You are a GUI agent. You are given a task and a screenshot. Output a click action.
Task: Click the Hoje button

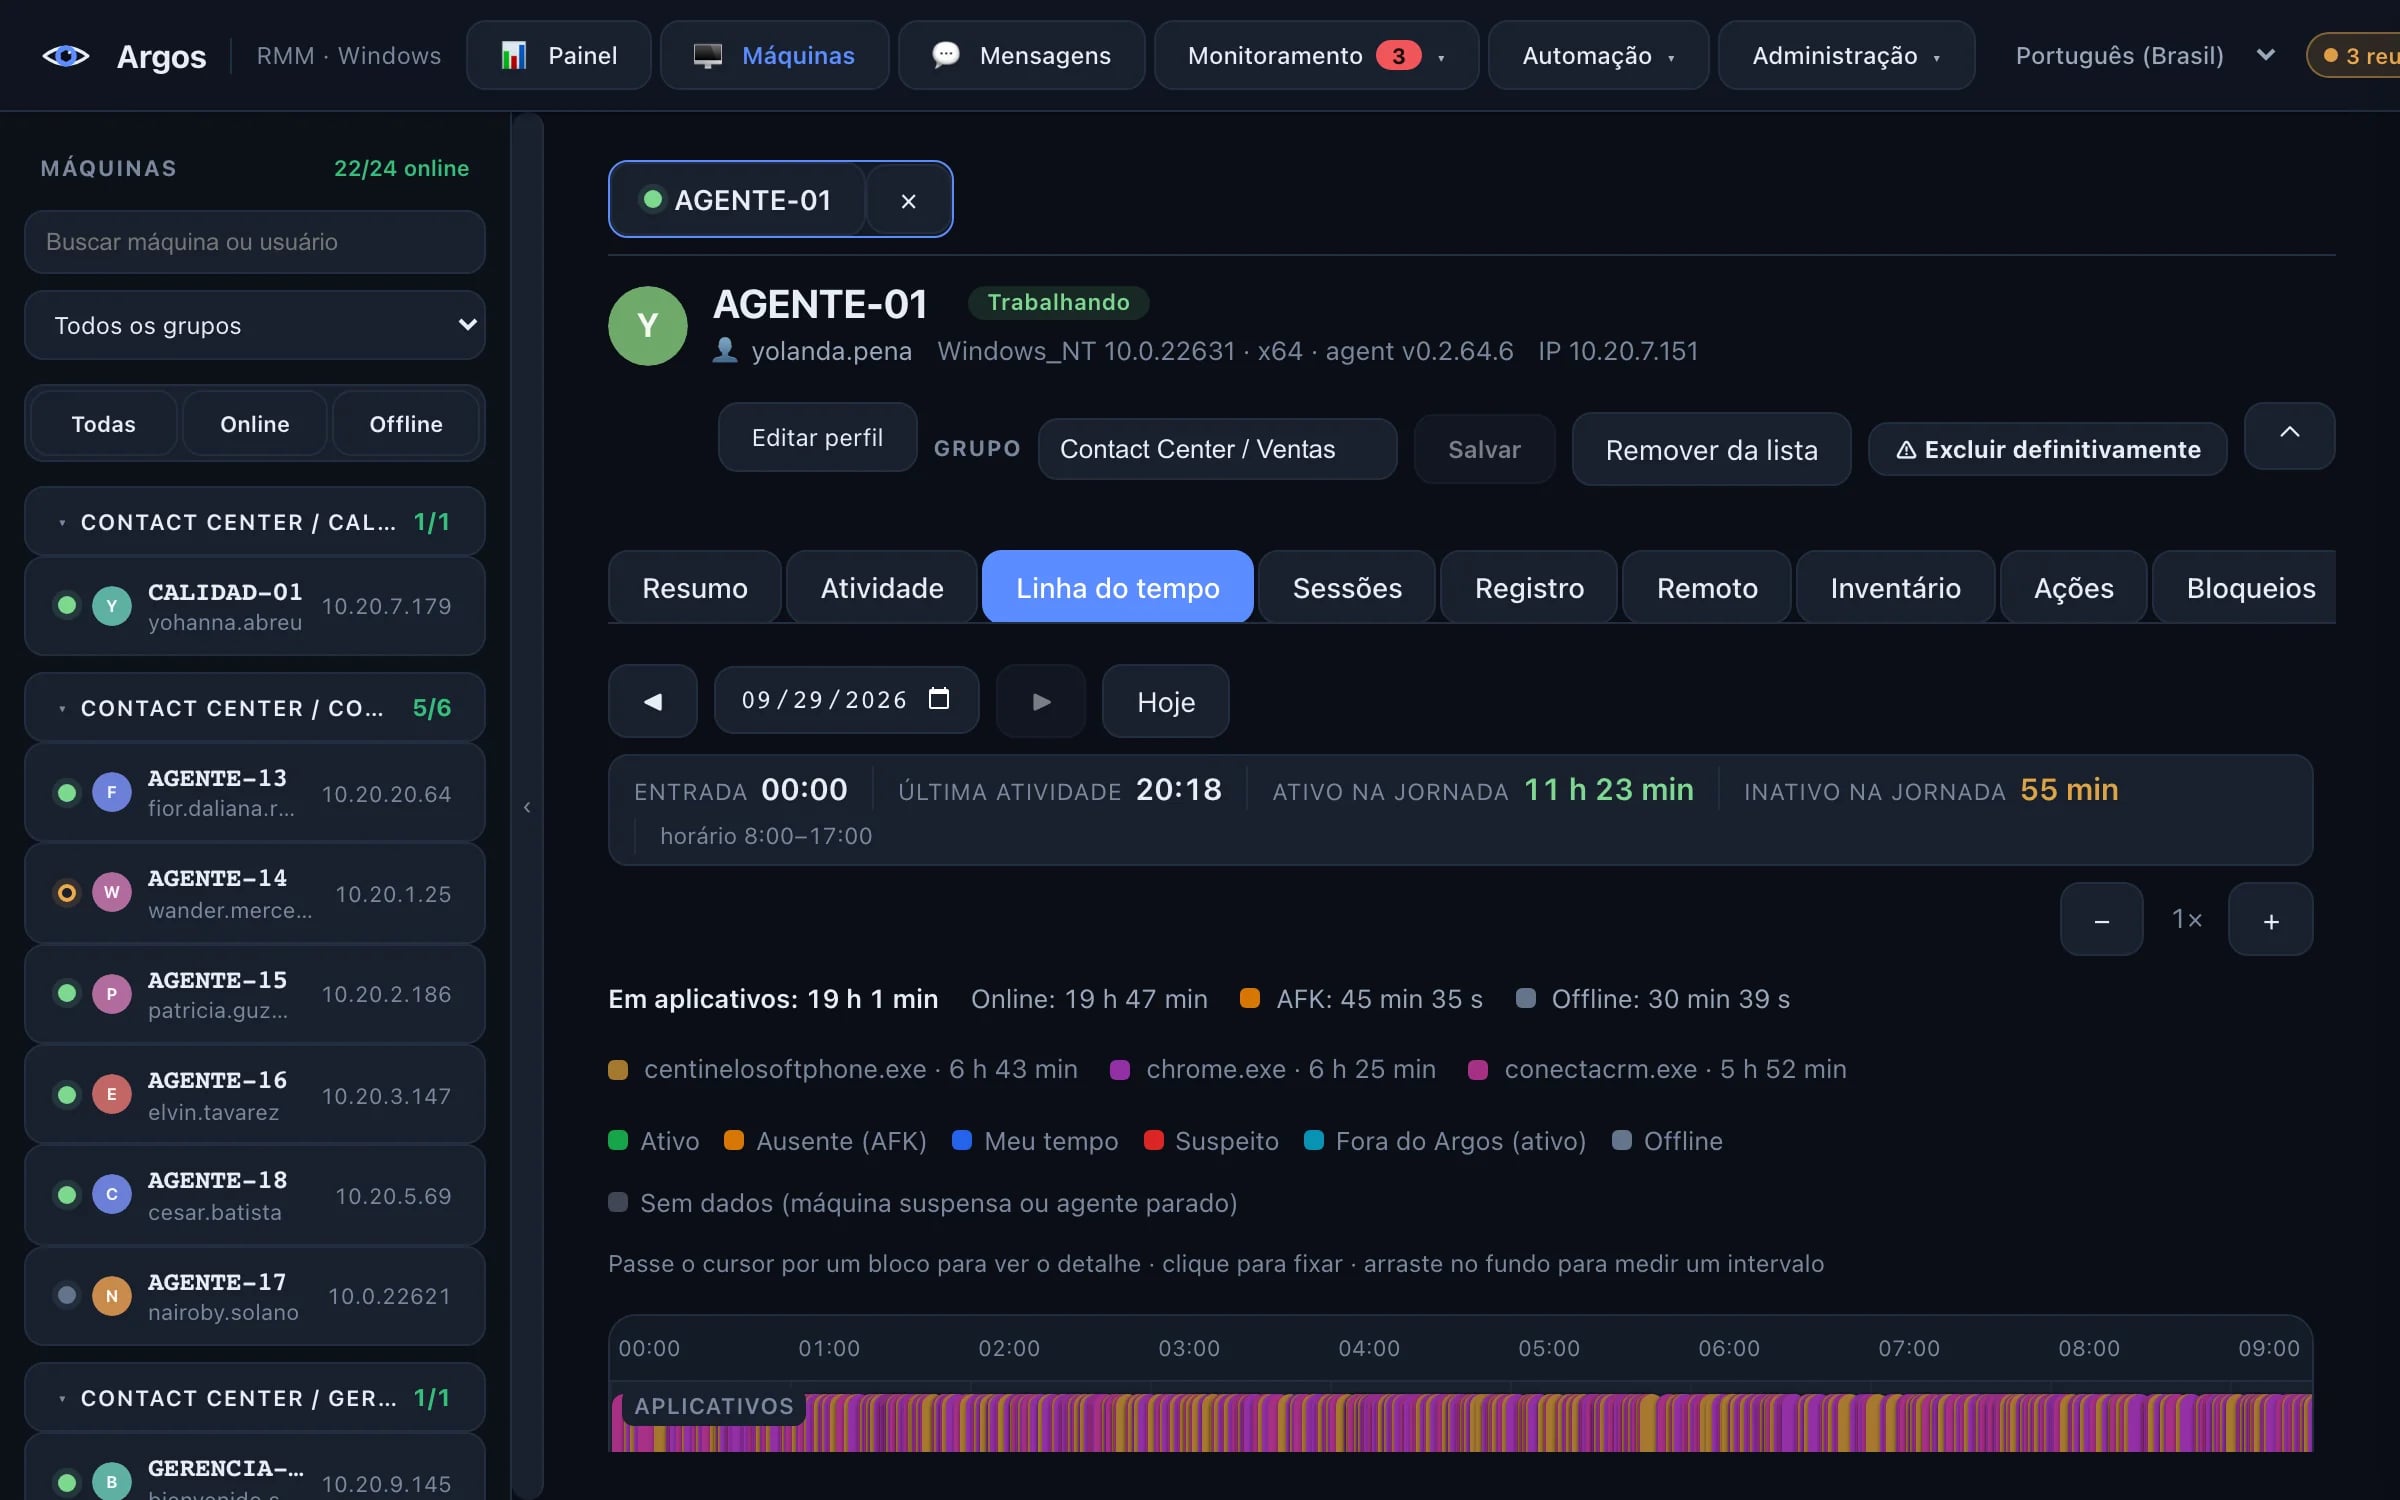click(x=1165, y=701)
